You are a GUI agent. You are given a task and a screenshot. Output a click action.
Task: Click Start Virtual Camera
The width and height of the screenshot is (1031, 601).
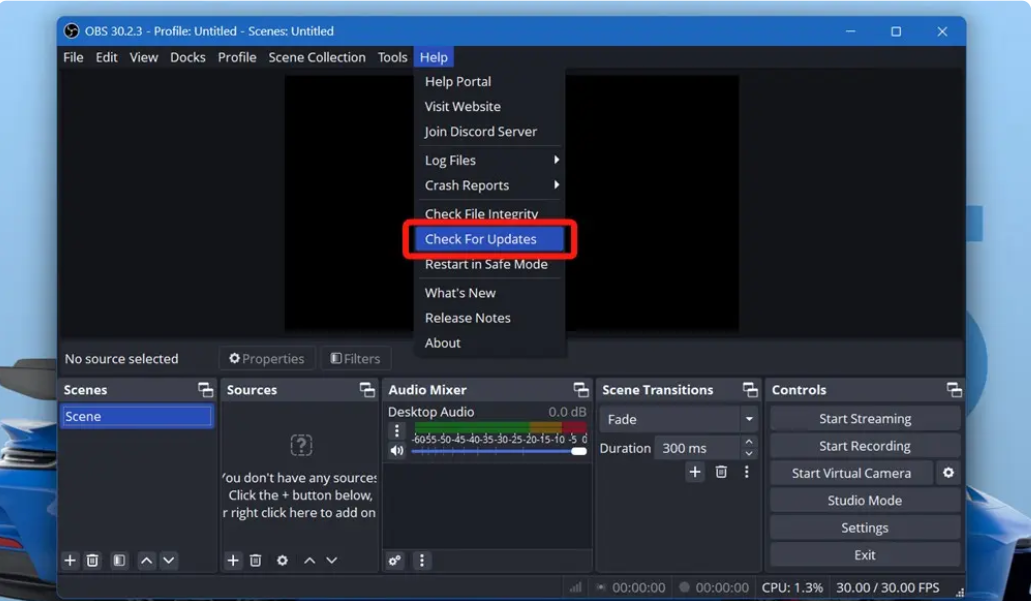[x=851, y=473]
